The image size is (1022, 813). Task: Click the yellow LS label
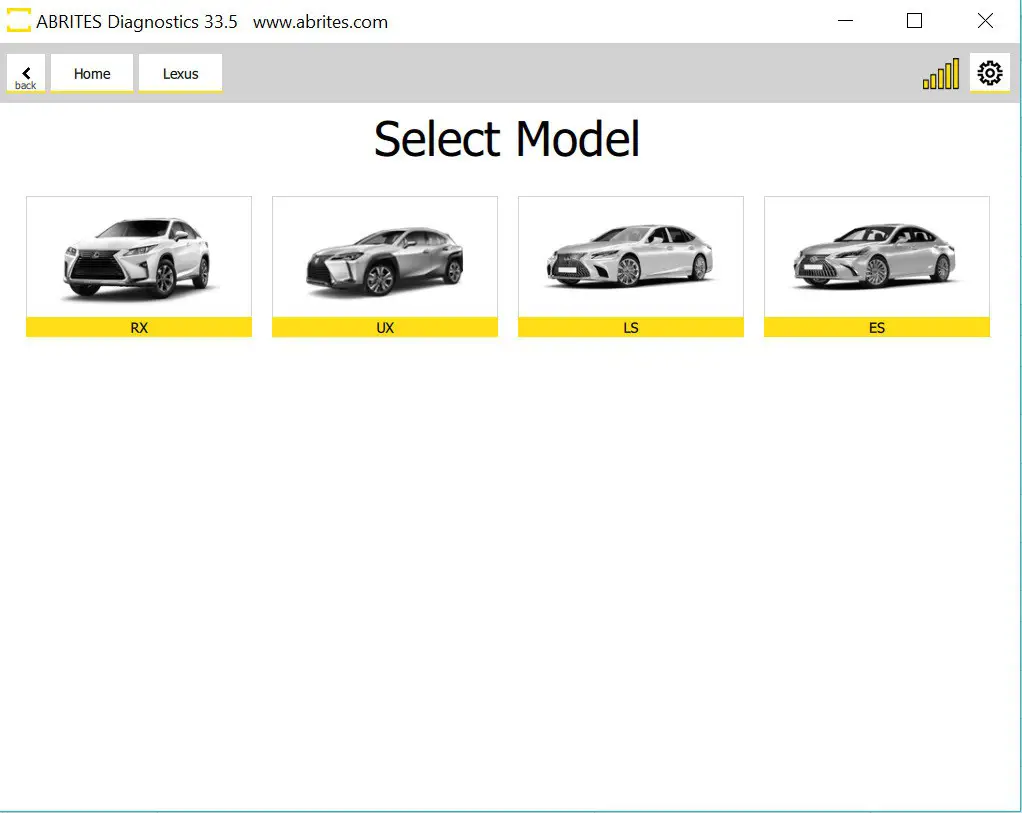pyautogui.click(x=630, y=327)
